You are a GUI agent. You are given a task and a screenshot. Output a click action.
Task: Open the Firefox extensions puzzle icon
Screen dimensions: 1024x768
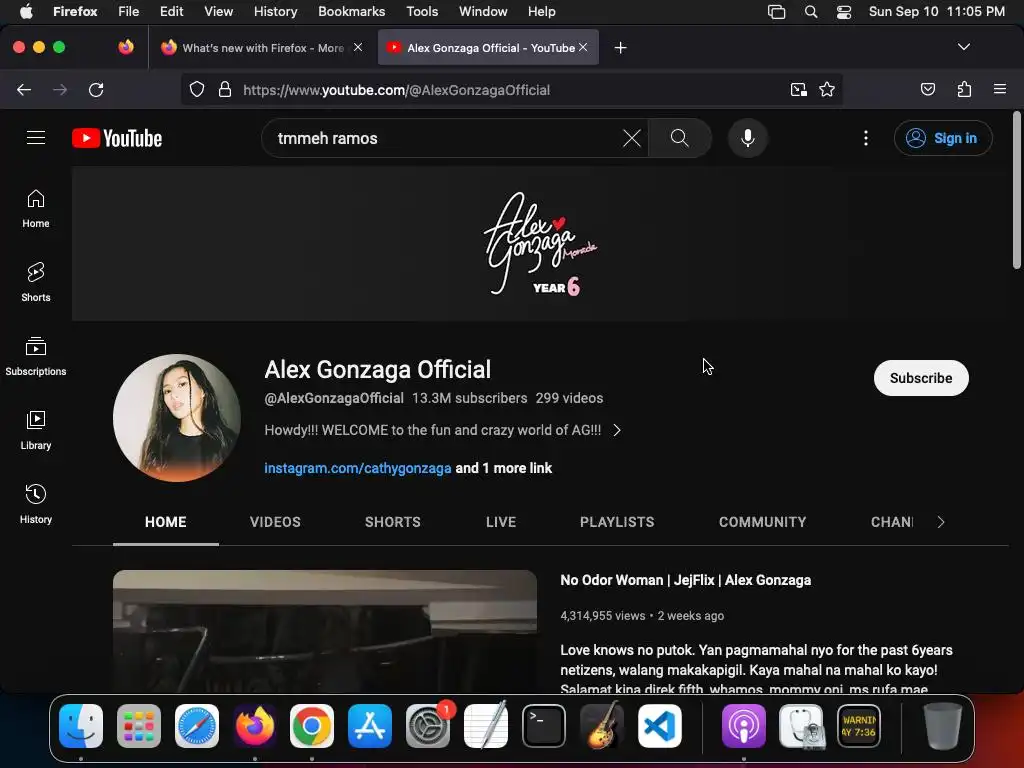[x=964, y=89]
